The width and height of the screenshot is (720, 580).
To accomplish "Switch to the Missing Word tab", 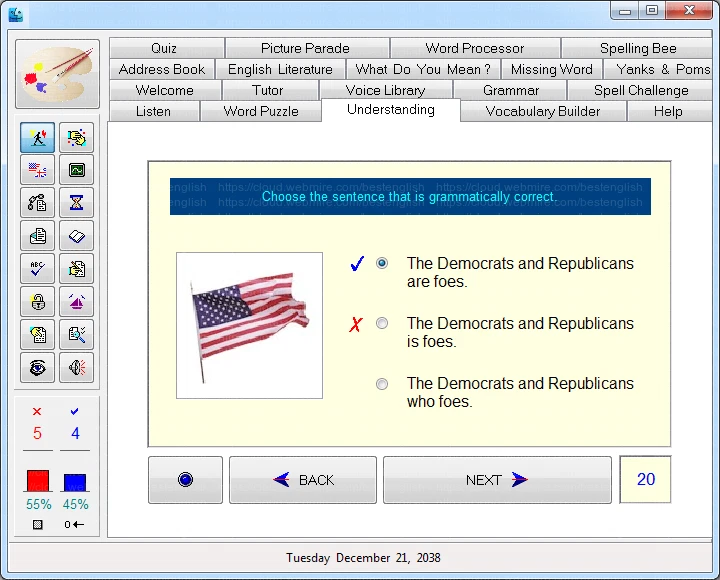I will [551, 69].
